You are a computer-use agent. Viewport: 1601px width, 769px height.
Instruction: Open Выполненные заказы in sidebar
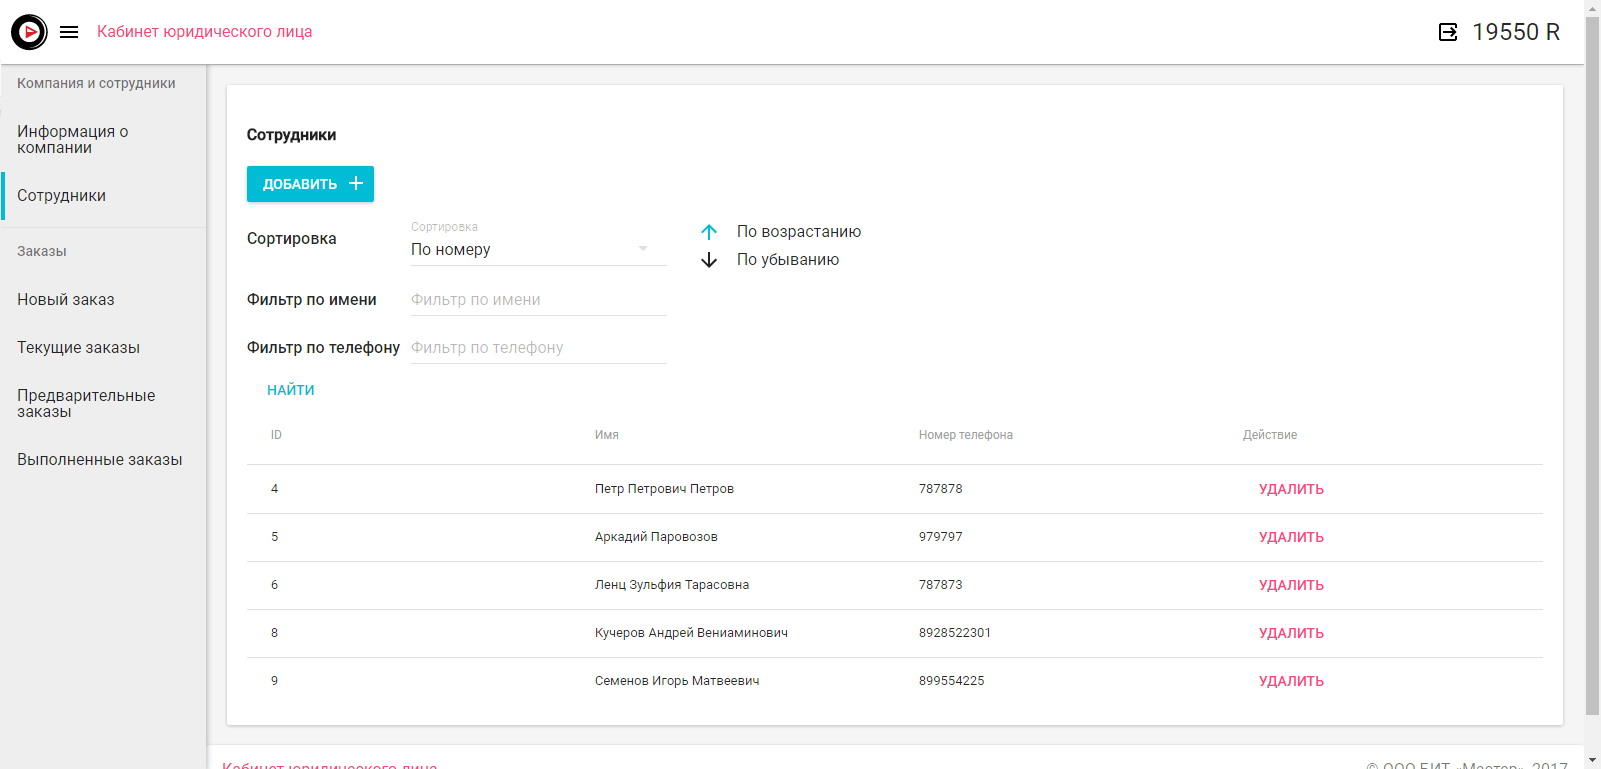pos(99,460)
